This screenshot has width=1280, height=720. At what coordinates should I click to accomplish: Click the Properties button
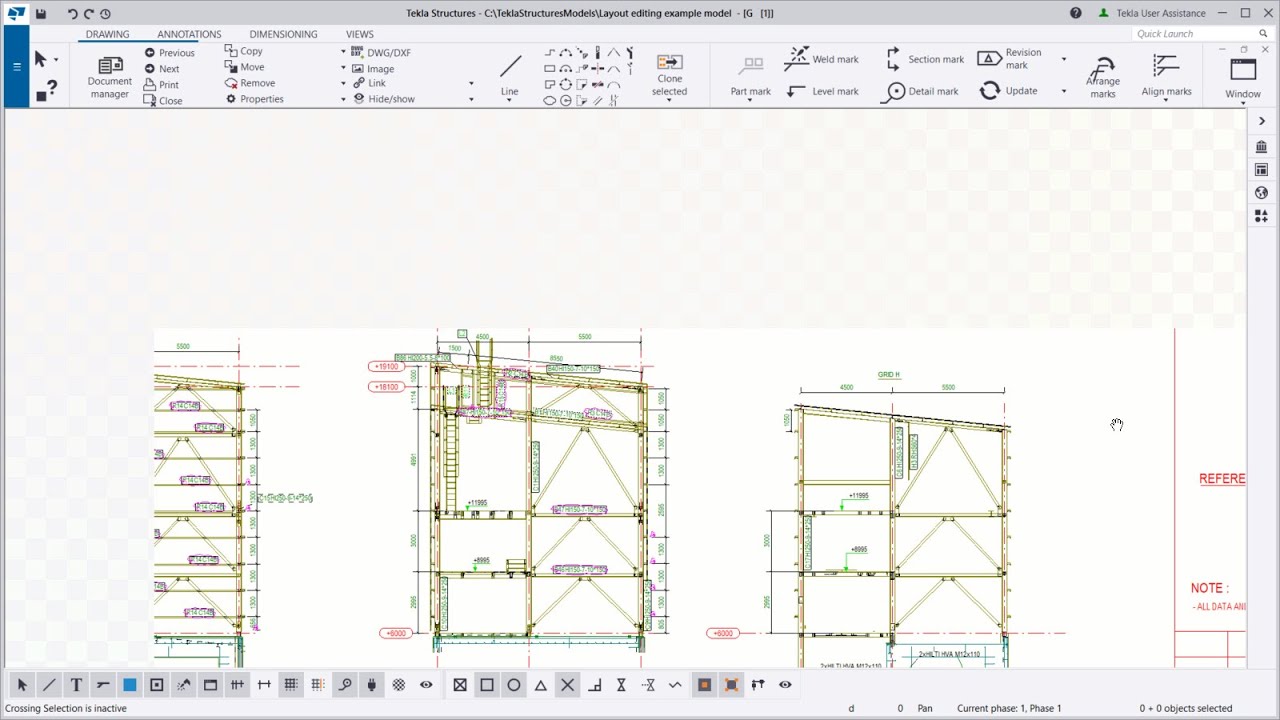pos(254,99)
